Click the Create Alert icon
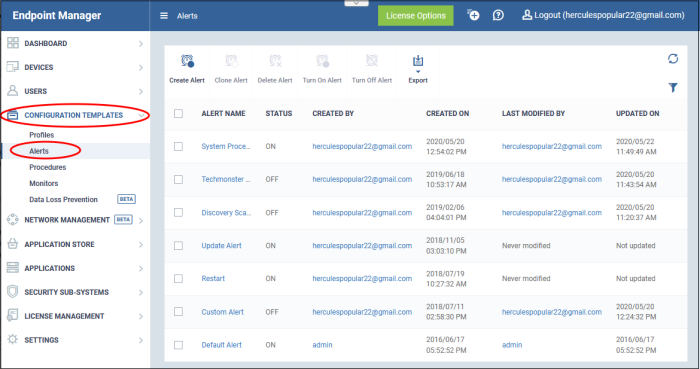Viewport: 700px width, 369px height. pyautogui.click(x=187, y=61)
